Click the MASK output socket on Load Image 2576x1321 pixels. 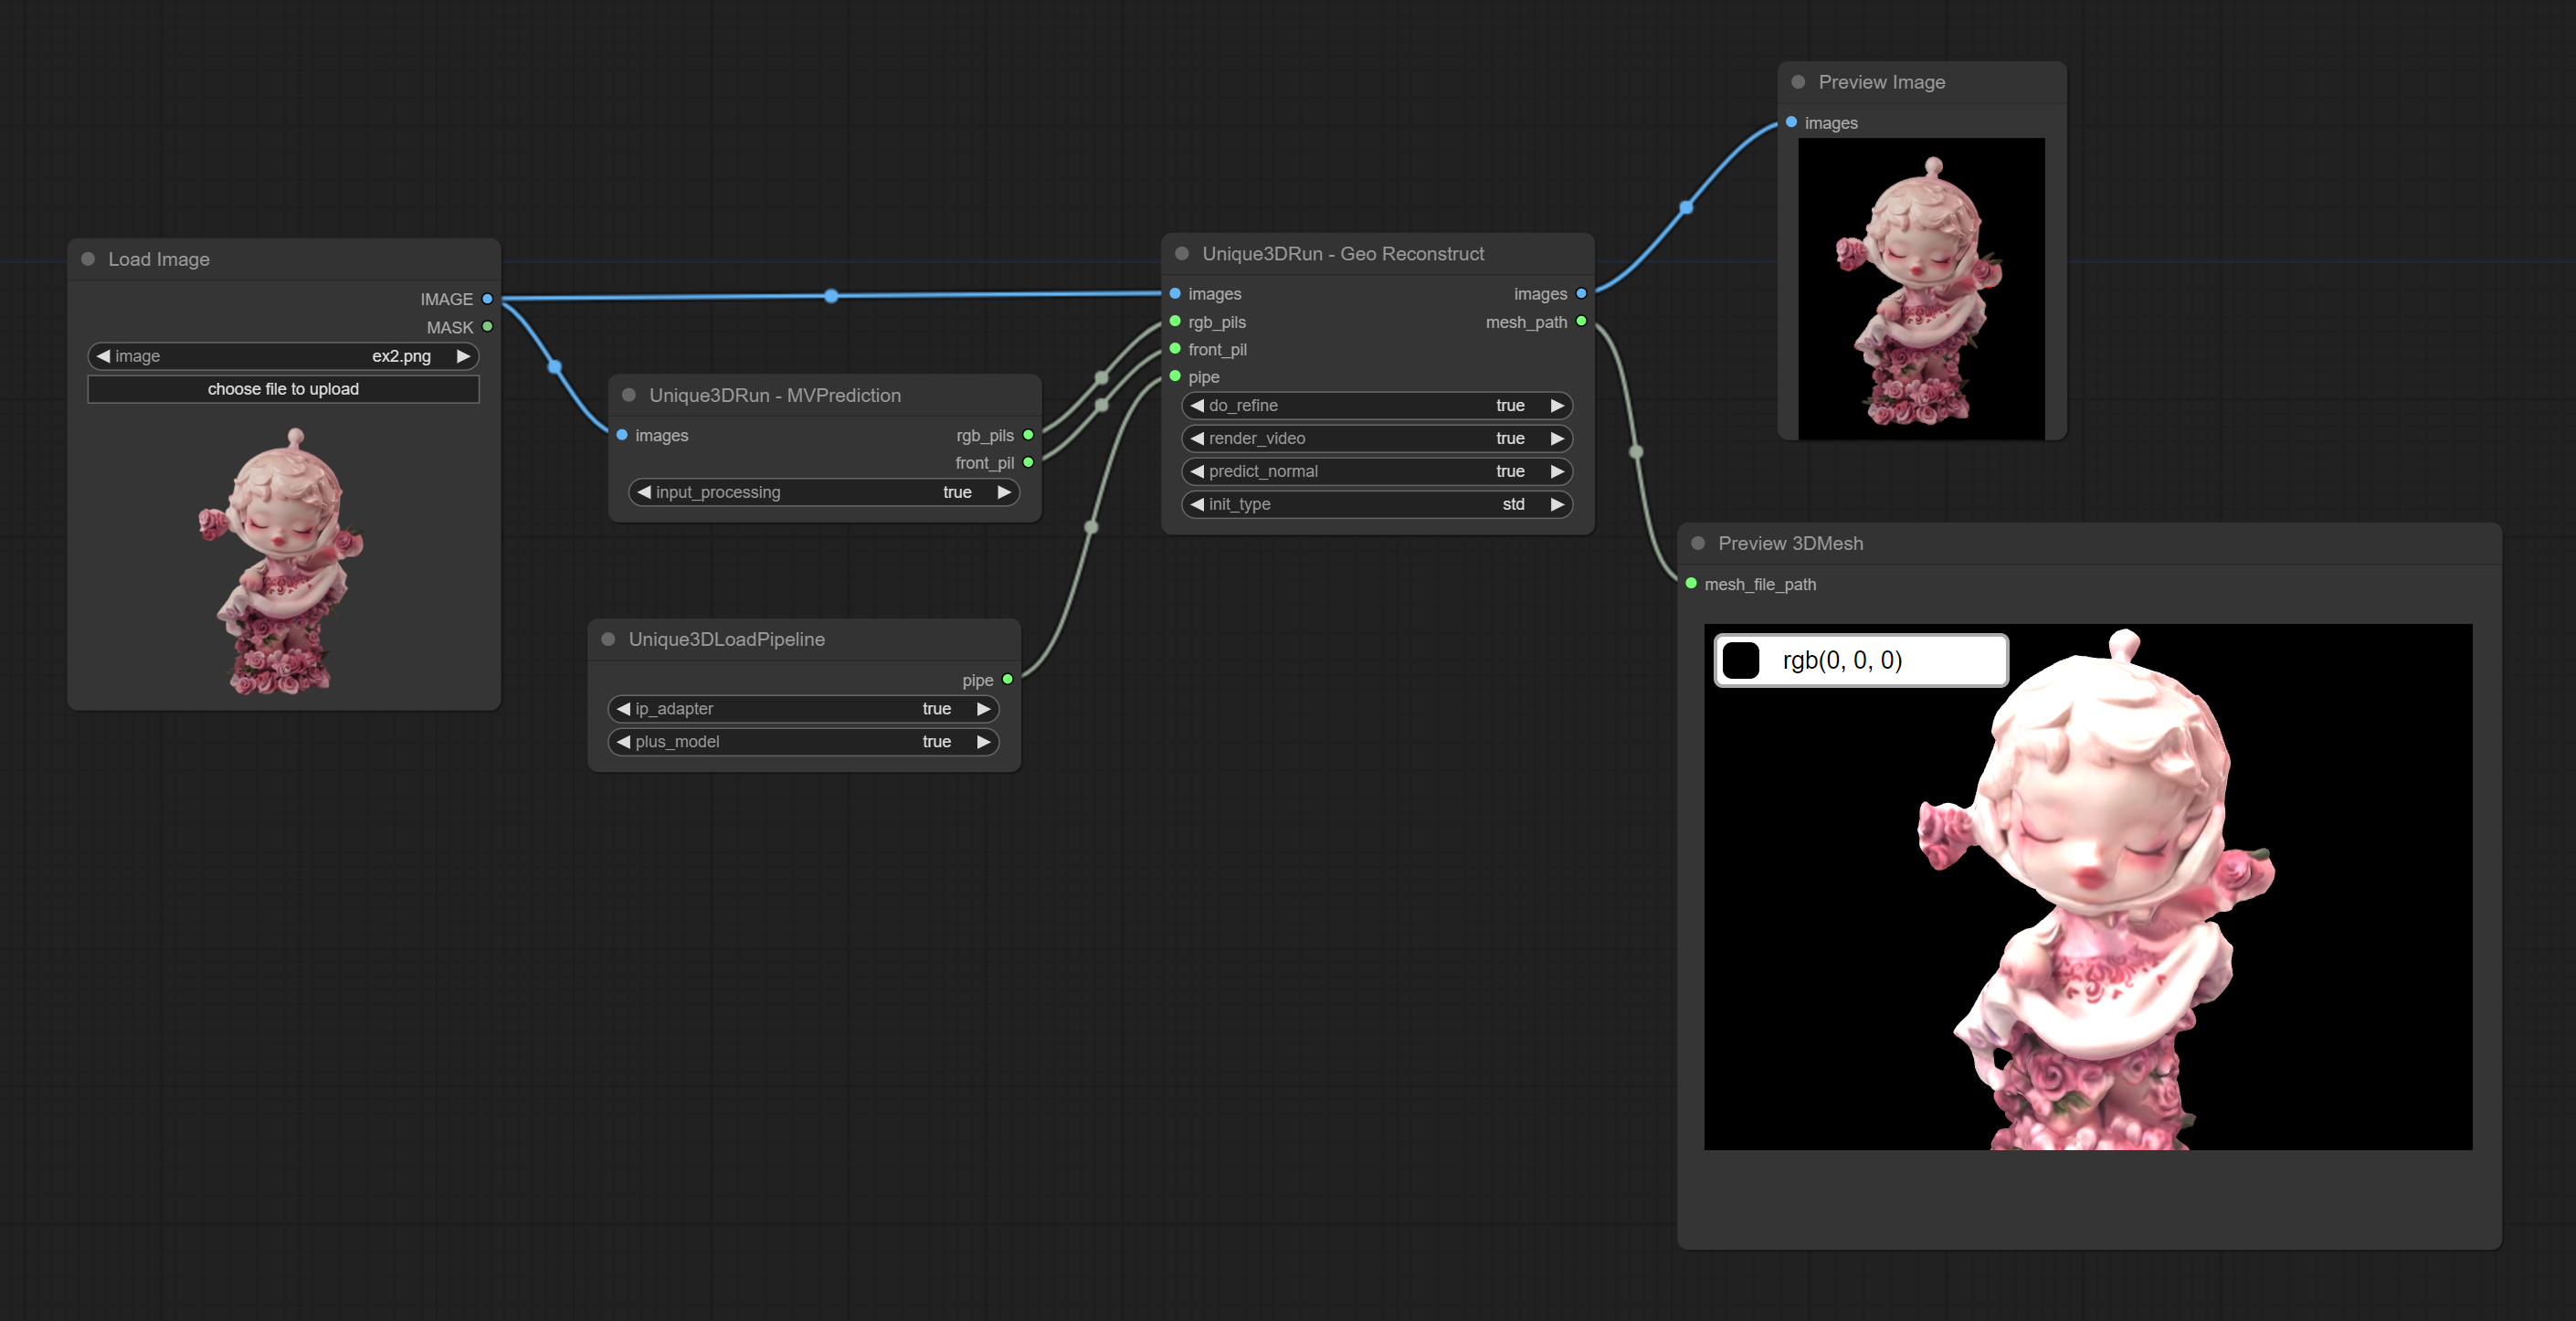point(487,327)
